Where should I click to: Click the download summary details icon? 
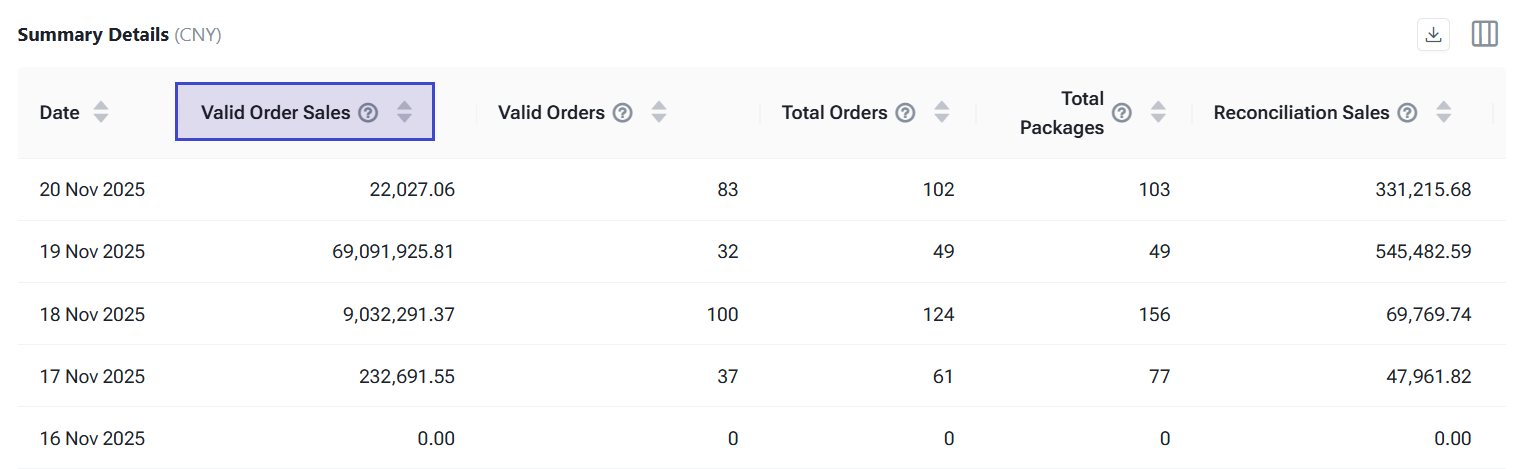pos(1433,35)
